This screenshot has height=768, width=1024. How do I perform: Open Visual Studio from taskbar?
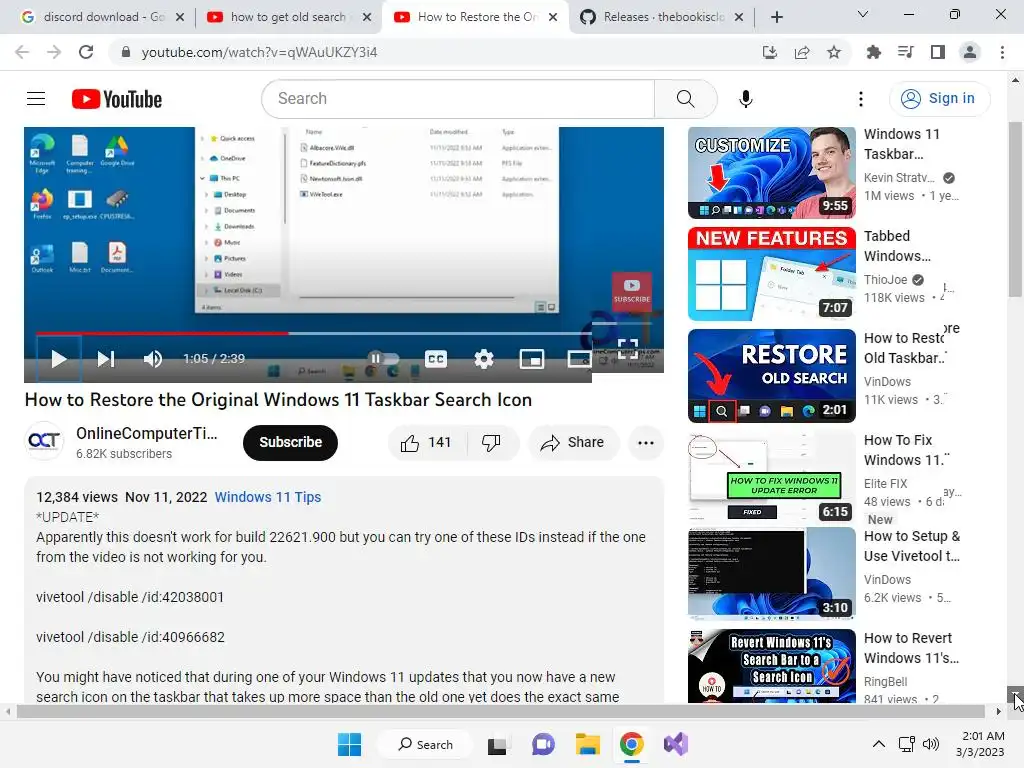676,744
